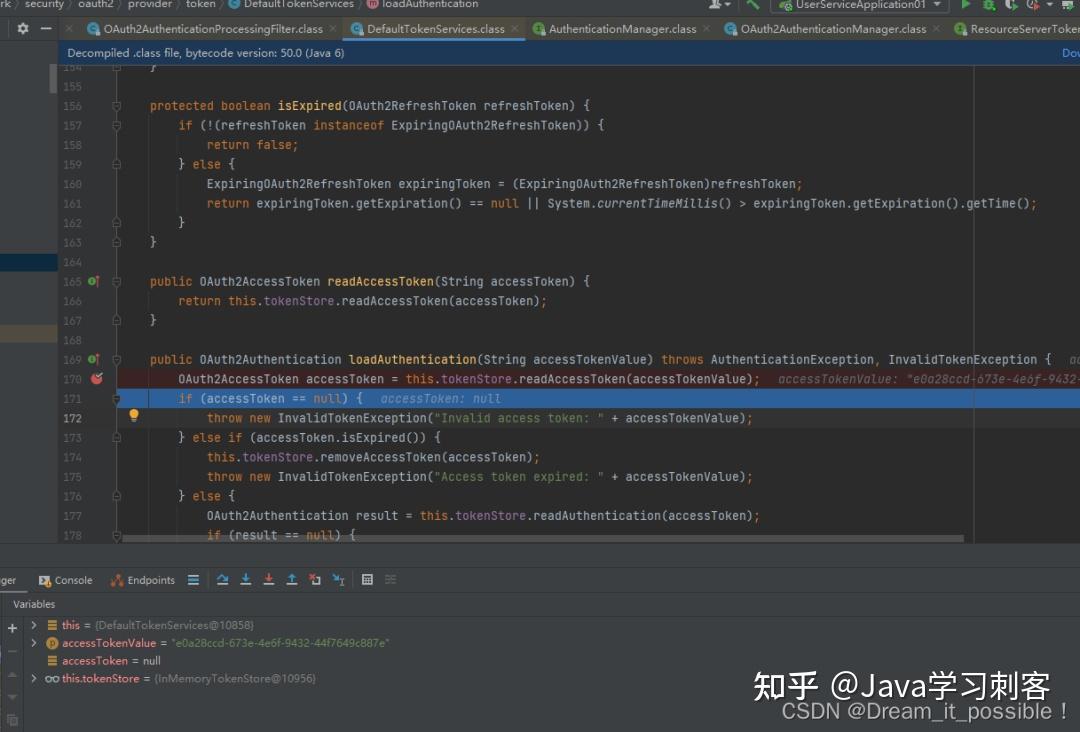
Task: Toggle the breakpoint on line 170
Action: (95, 379)
